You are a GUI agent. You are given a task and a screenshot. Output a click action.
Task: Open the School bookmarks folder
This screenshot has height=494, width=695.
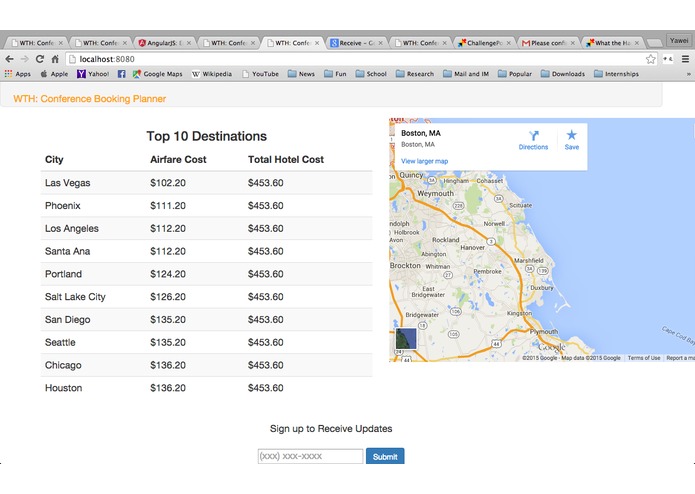[371, 74]
